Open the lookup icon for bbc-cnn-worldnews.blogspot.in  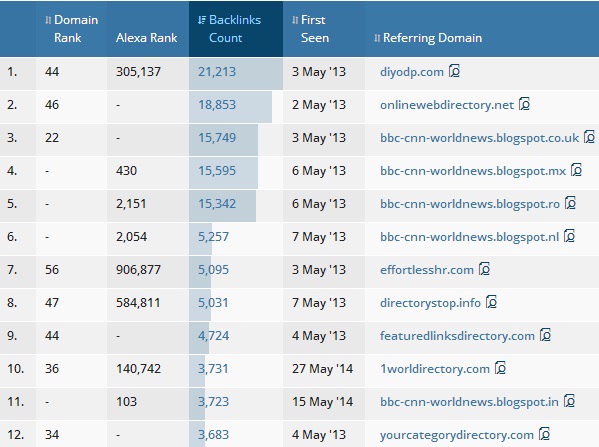click(569, 402)
